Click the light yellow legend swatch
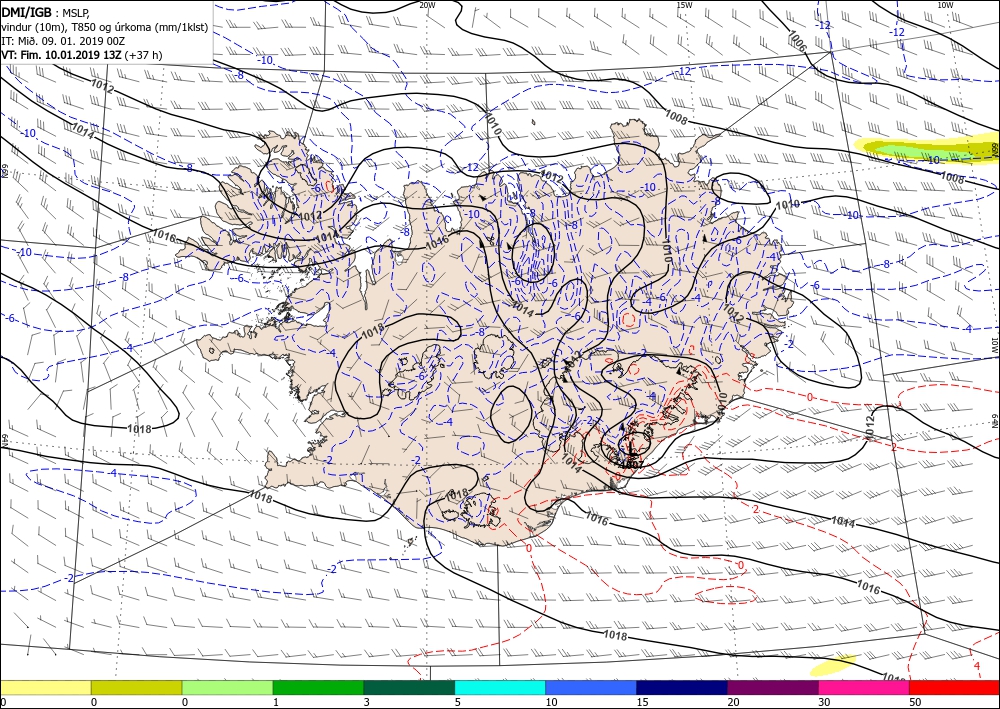Viewport: 1000px width, 709px height. click(x=45, y=687)
